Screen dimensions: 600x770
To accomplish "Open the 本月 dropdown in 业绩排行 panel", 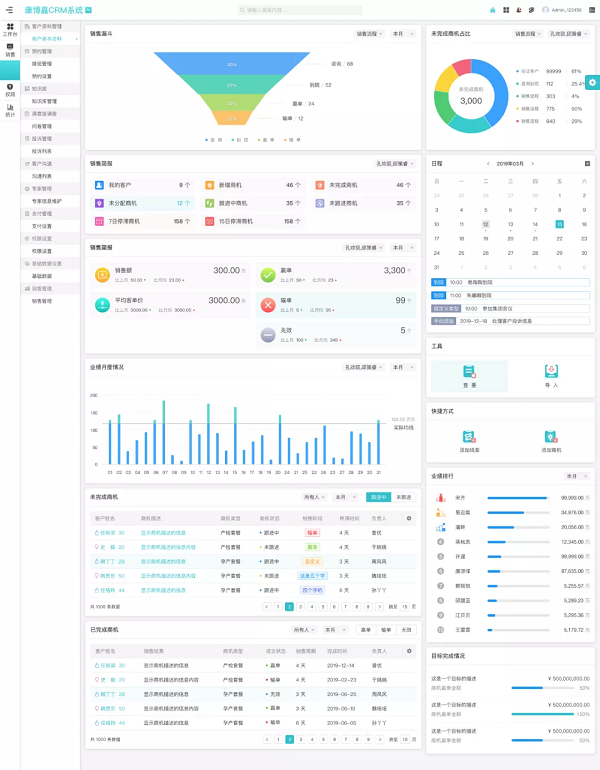I will (577, 476).
